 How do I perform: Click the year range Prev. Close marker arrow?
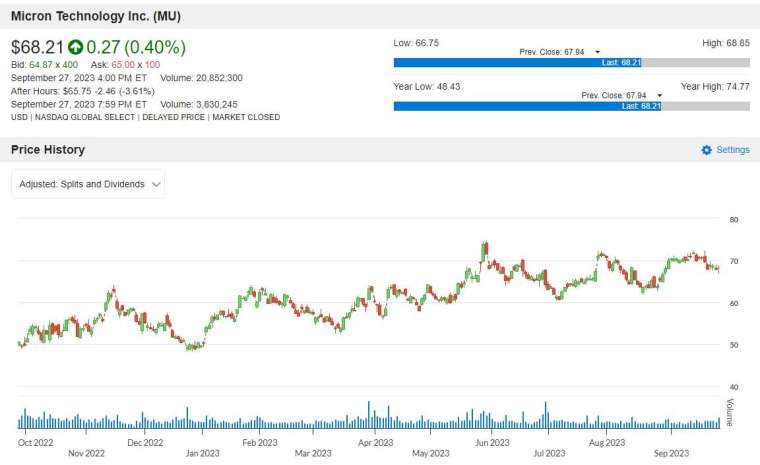point(659,96)
